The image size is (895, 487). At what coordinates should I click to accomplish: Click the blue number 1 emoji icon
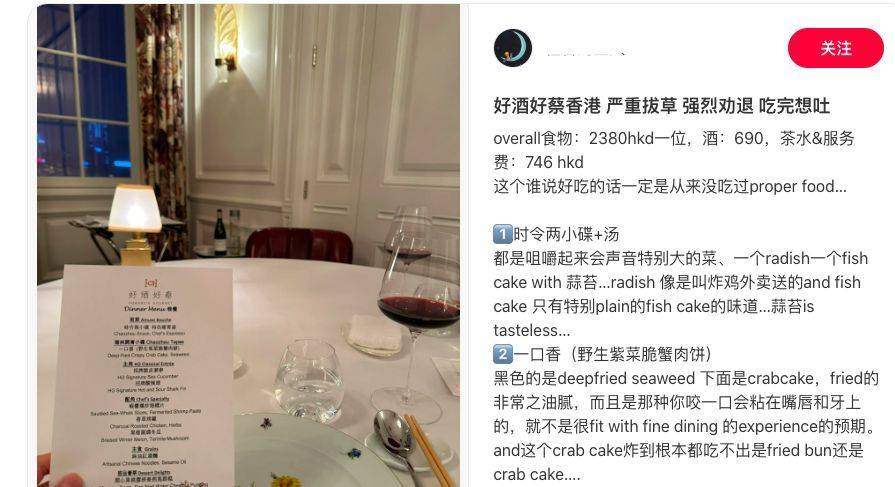point(503,234)
